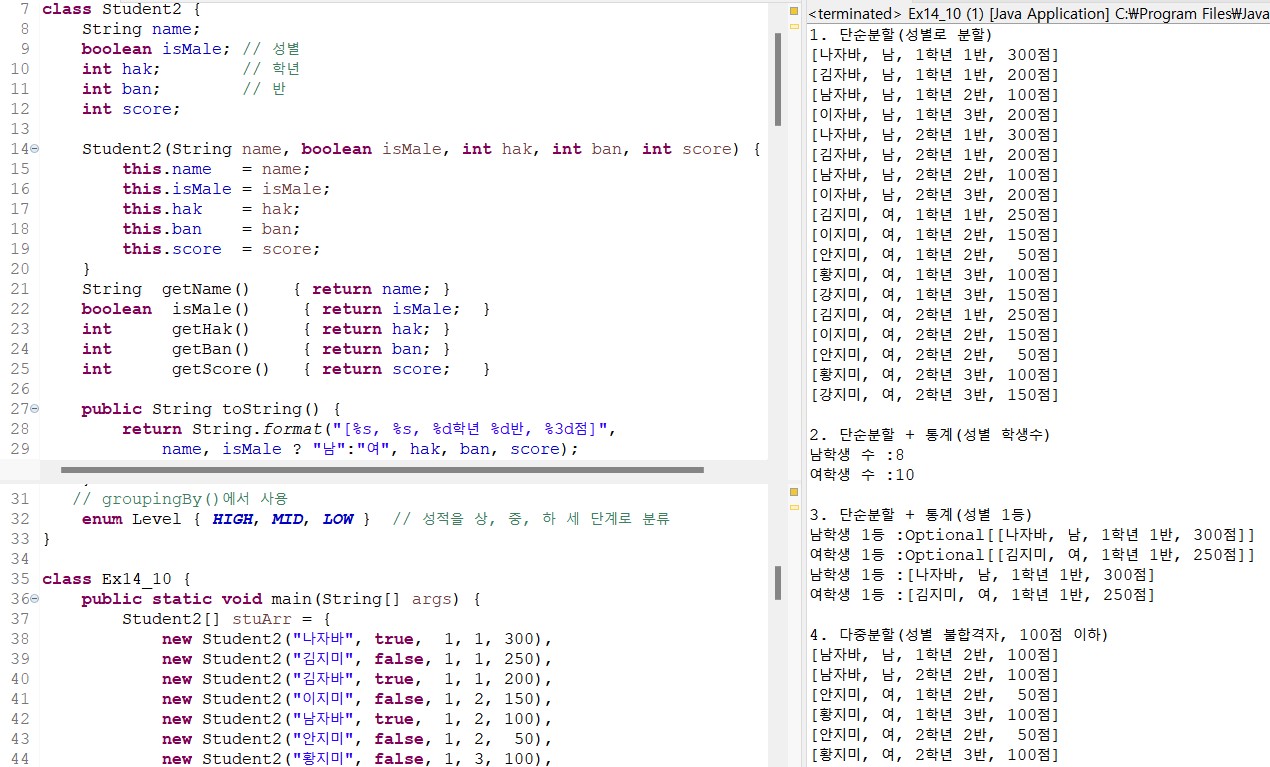The width and height of the screenshot is (1270, 767).
Task: Click the getHak() method on line 23
Action: (266, 329)
